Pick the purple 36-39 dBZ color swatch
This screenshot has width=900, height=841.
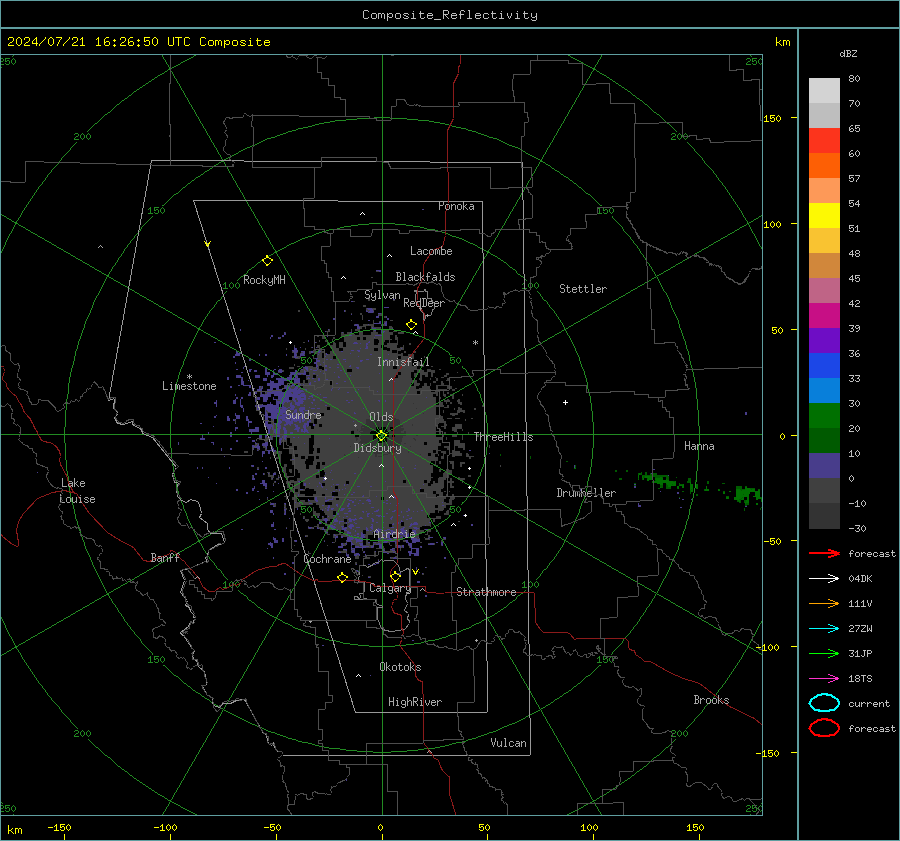824,340
